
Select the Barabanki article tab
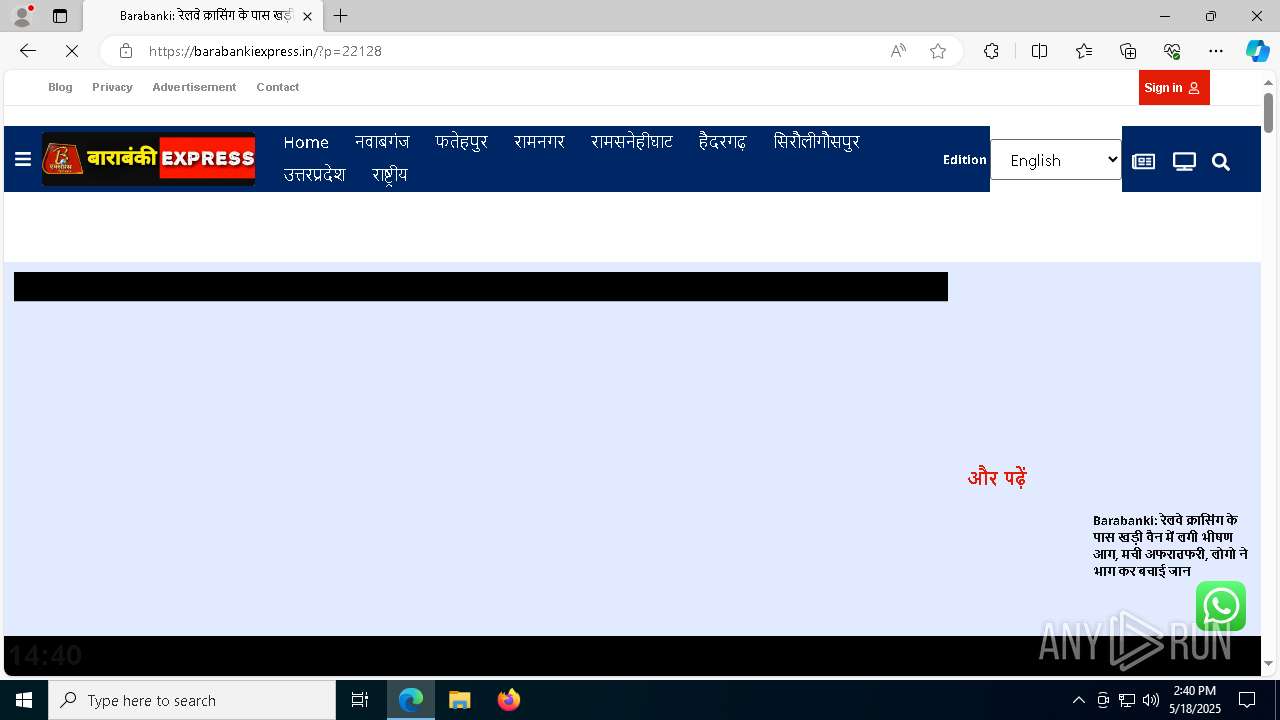pos(203,16)
